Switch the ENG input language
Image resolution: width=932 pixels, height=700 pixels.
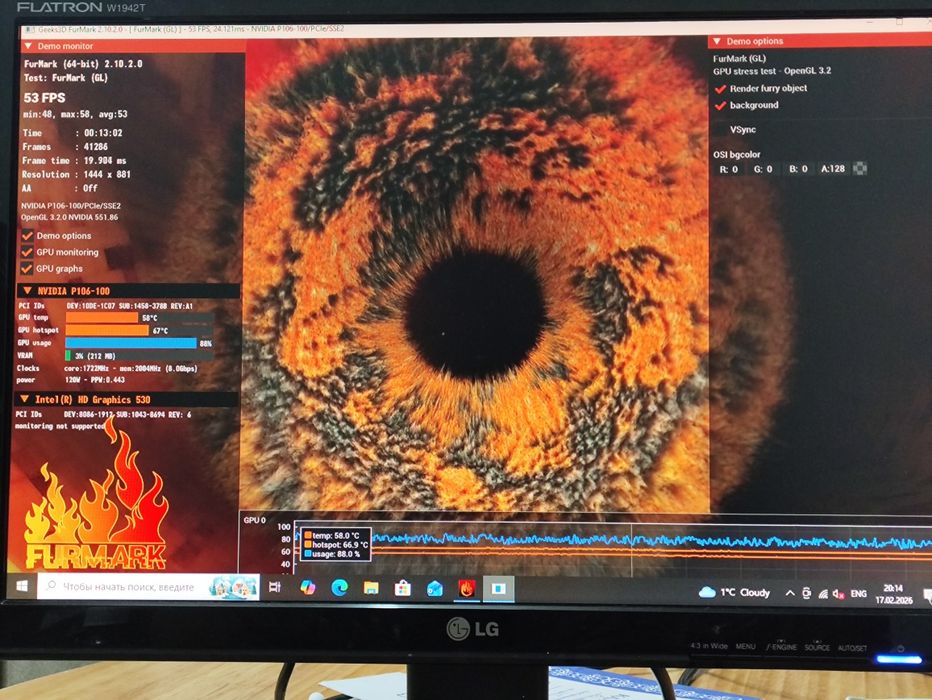858,593
